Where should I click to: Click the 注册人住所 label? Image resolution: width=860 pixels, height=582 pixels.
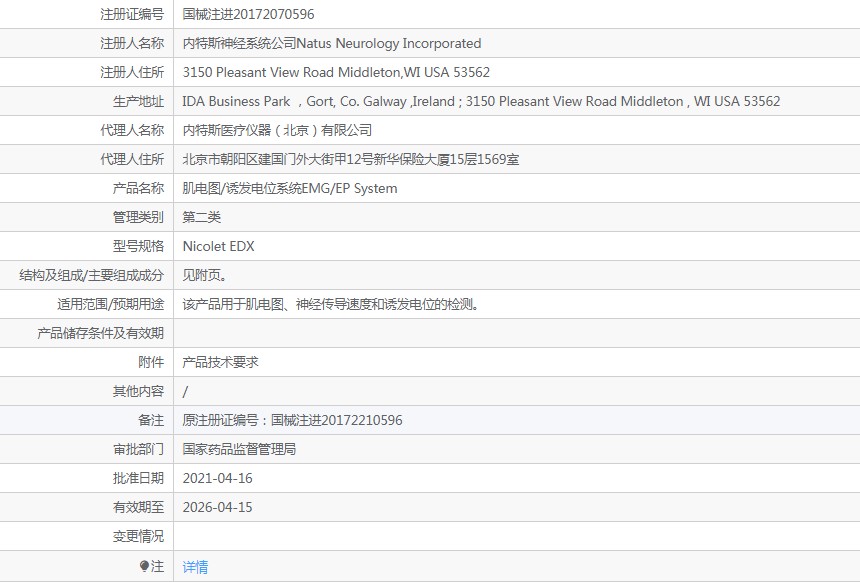click(x=132, y=72)
